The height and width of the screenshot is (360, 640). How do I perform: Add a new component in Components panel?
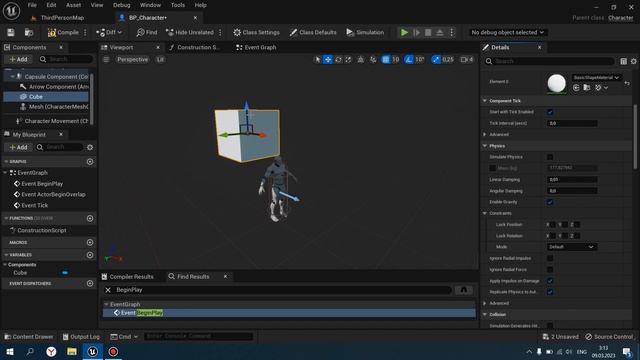point(18,60)
